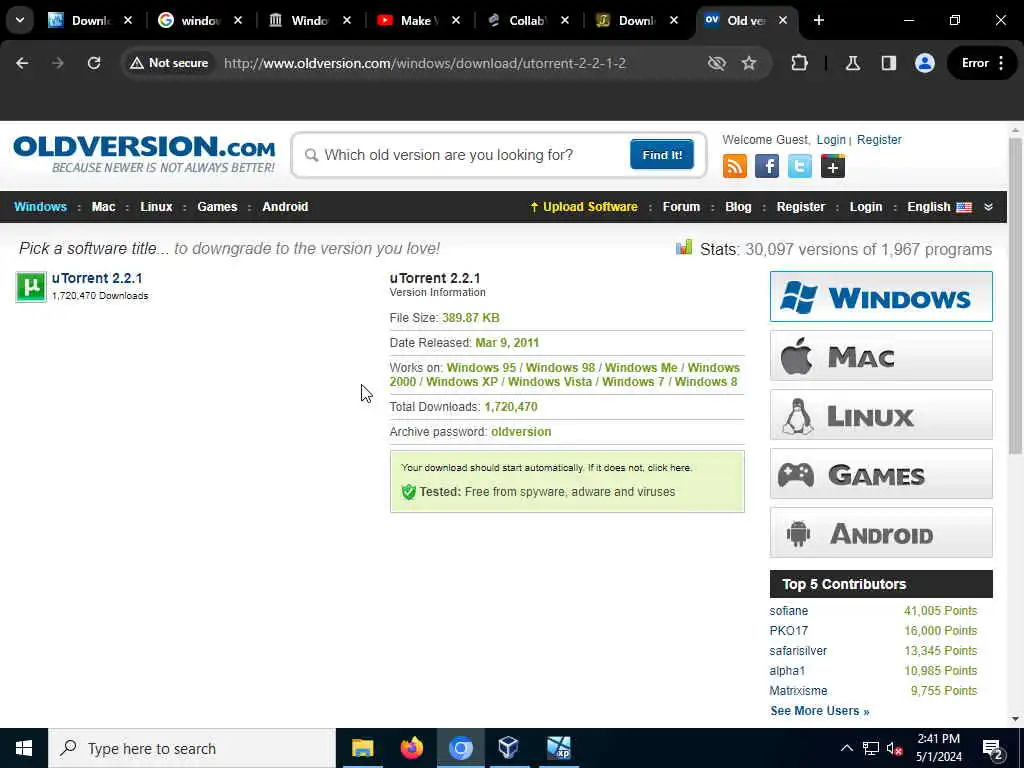Open the Forum navigation link
Viewport: 1024px width, 768px height.
(681, 207)
